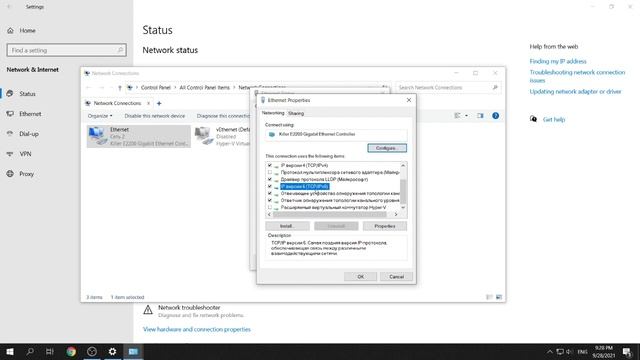The width and height of the screenshot is (640, 360).
Task: Open the change your view icon
Action: point(457,116)
